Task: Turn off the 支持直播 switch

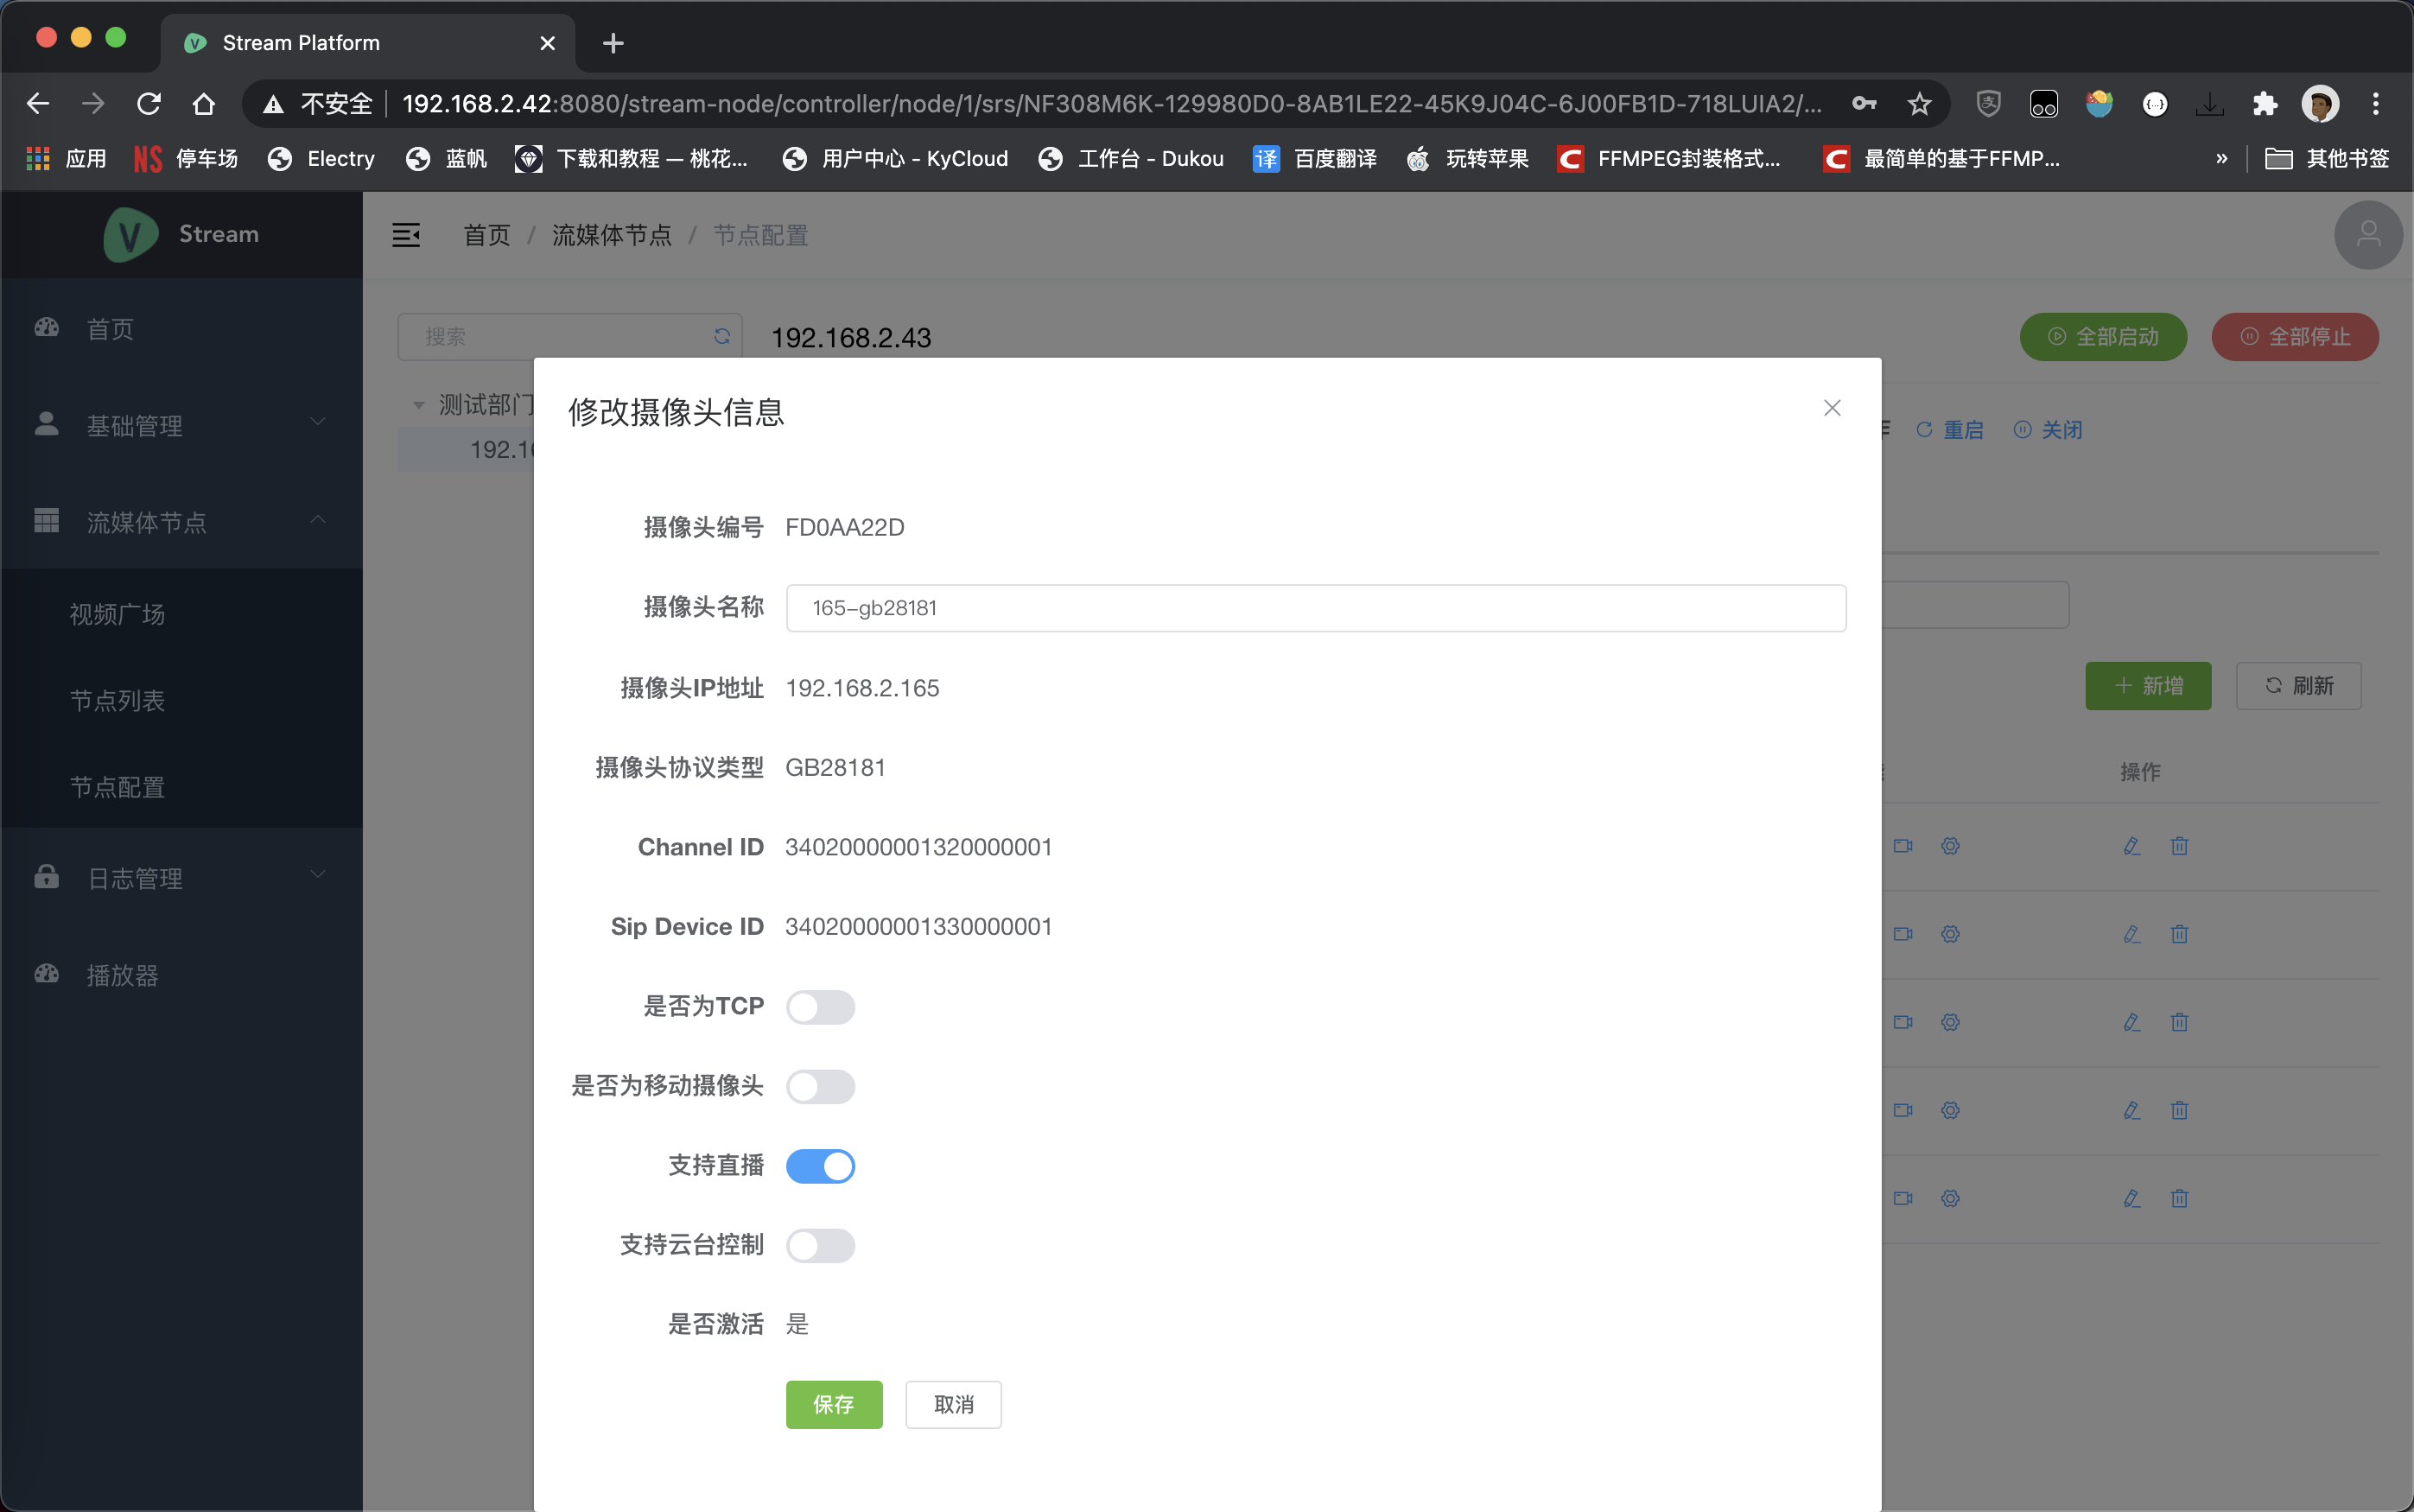Action: pyautogui.click(x=819, y=1166)
